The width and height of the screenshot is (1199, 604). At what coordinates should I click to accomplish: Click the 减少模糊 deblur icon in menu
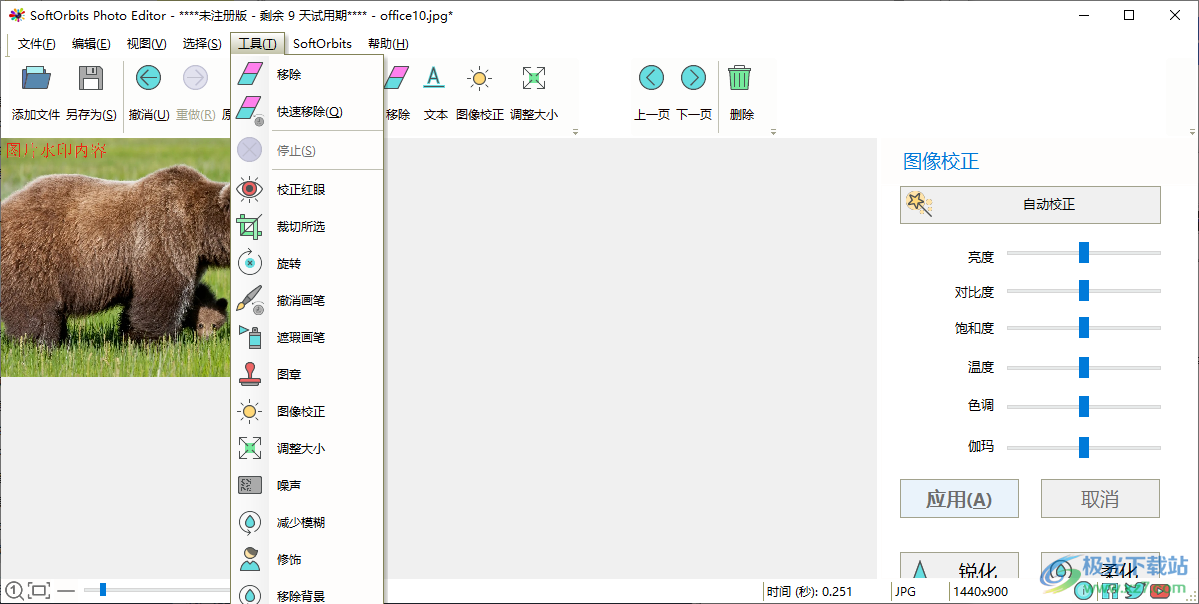tap(250, 522)
